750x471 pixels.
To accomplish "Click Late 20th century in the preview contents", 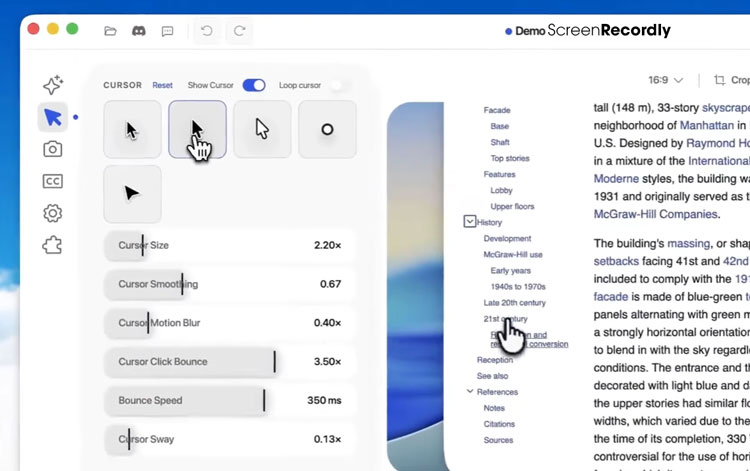I will coord(515,303).
